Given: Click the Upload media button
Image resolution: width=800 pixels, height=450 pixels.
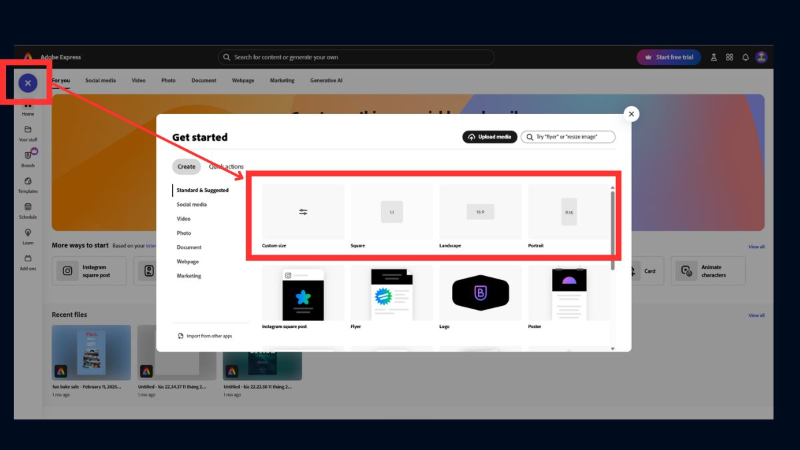Looking at the screenshot, I should (490, 137).
